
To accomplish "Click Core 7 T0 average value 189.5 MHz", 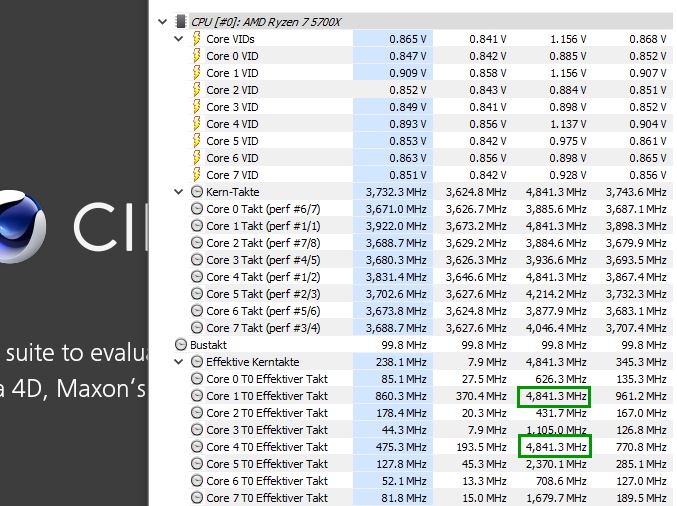I will click(x=641, y=498).
